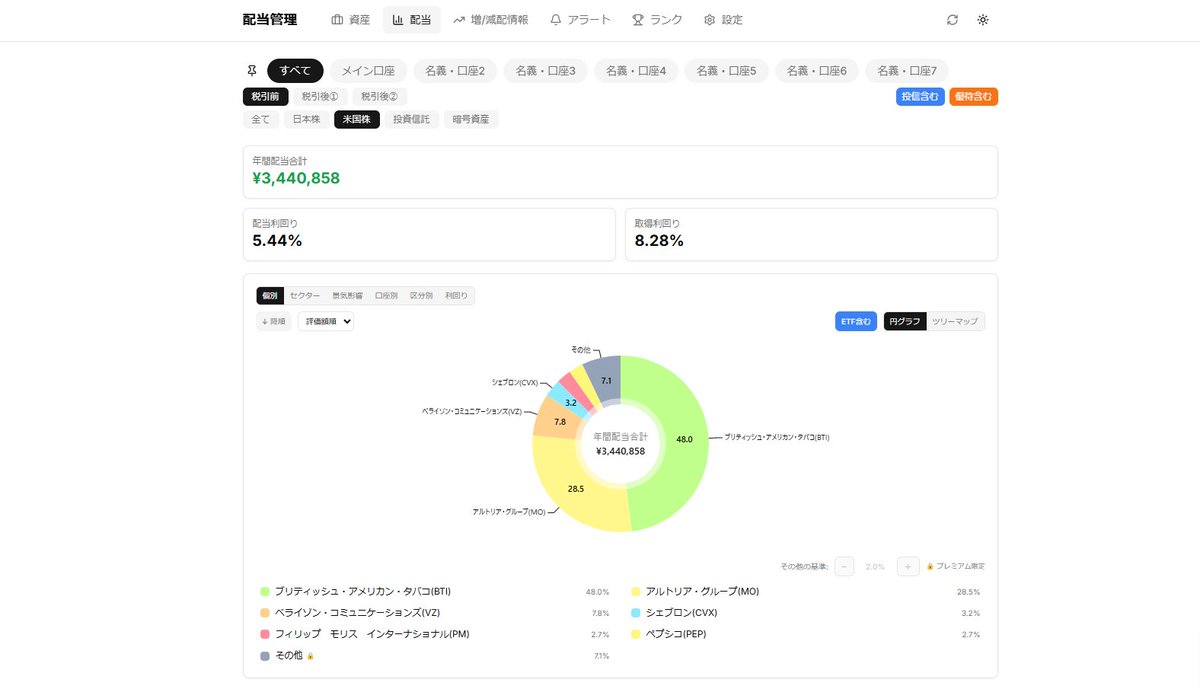Click the pin icon beside すべて

coord(252,71)
